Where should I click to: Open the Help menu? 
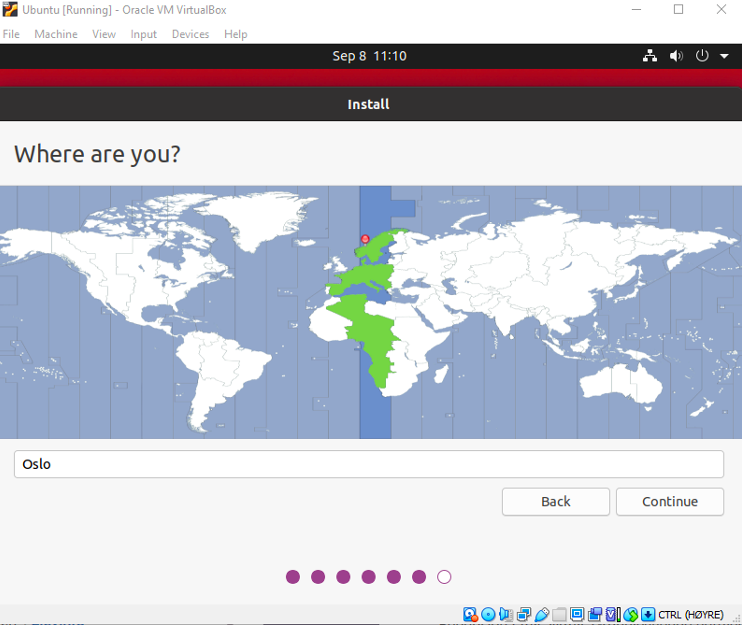point(236,34)
